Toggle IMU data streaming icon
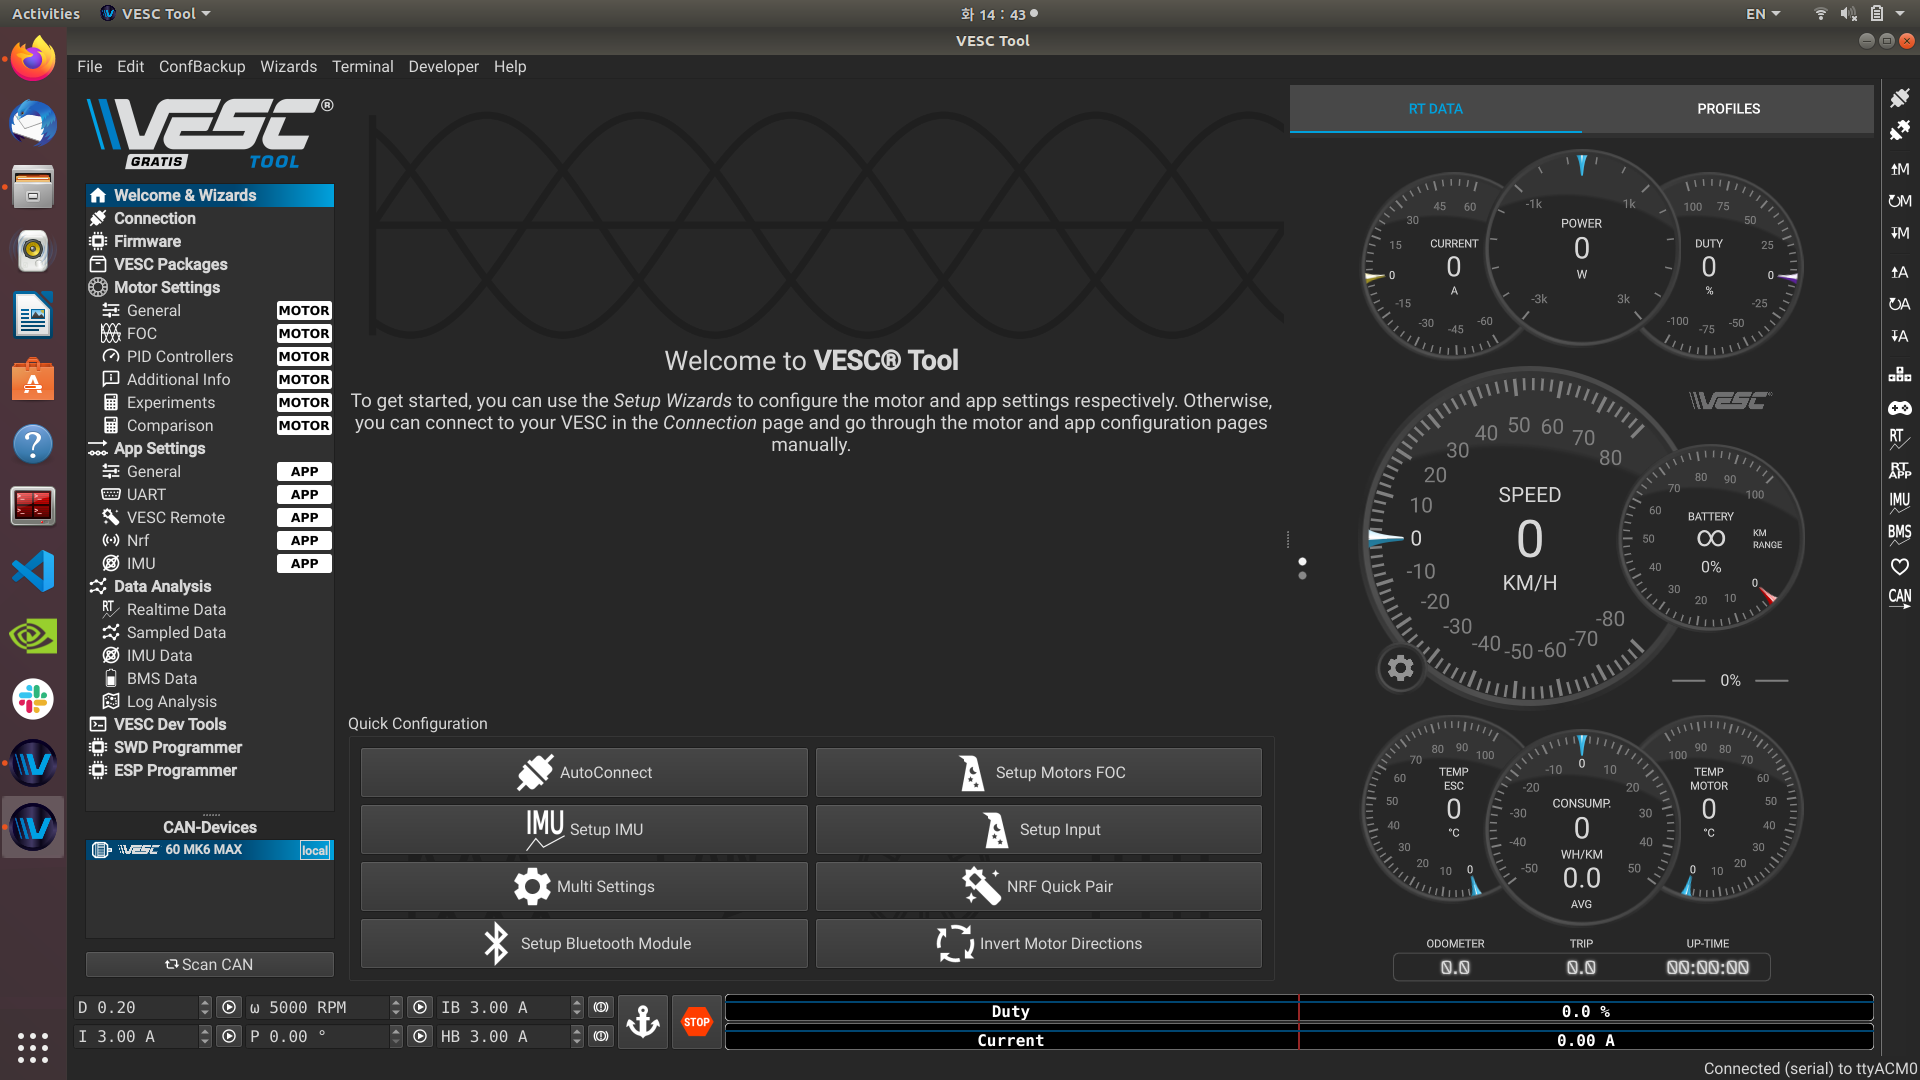 click(1899, 502)
